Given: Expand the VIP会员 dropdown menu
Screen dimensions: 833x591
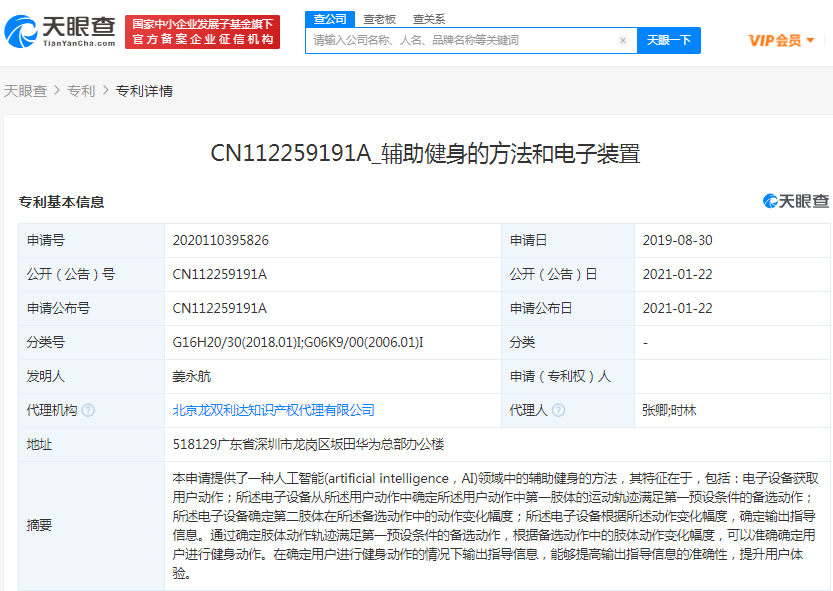Looking at the screenshot, I should pos(781,41).
